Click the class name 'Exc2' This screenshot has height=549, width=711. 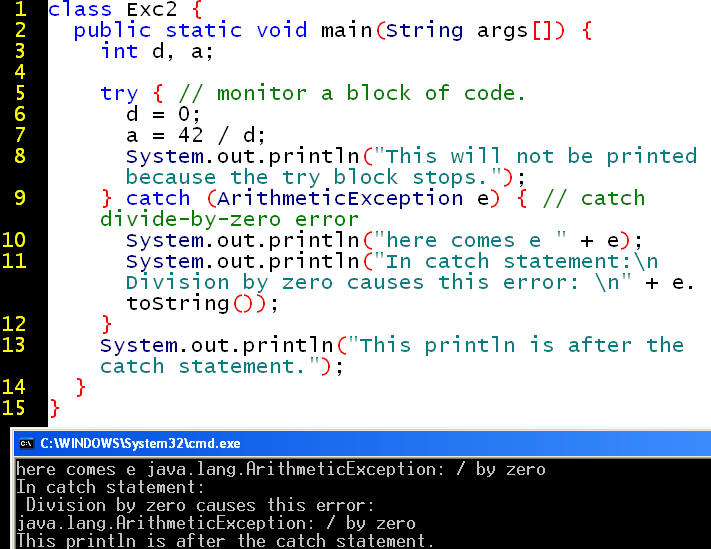click(x=151, y=9)
